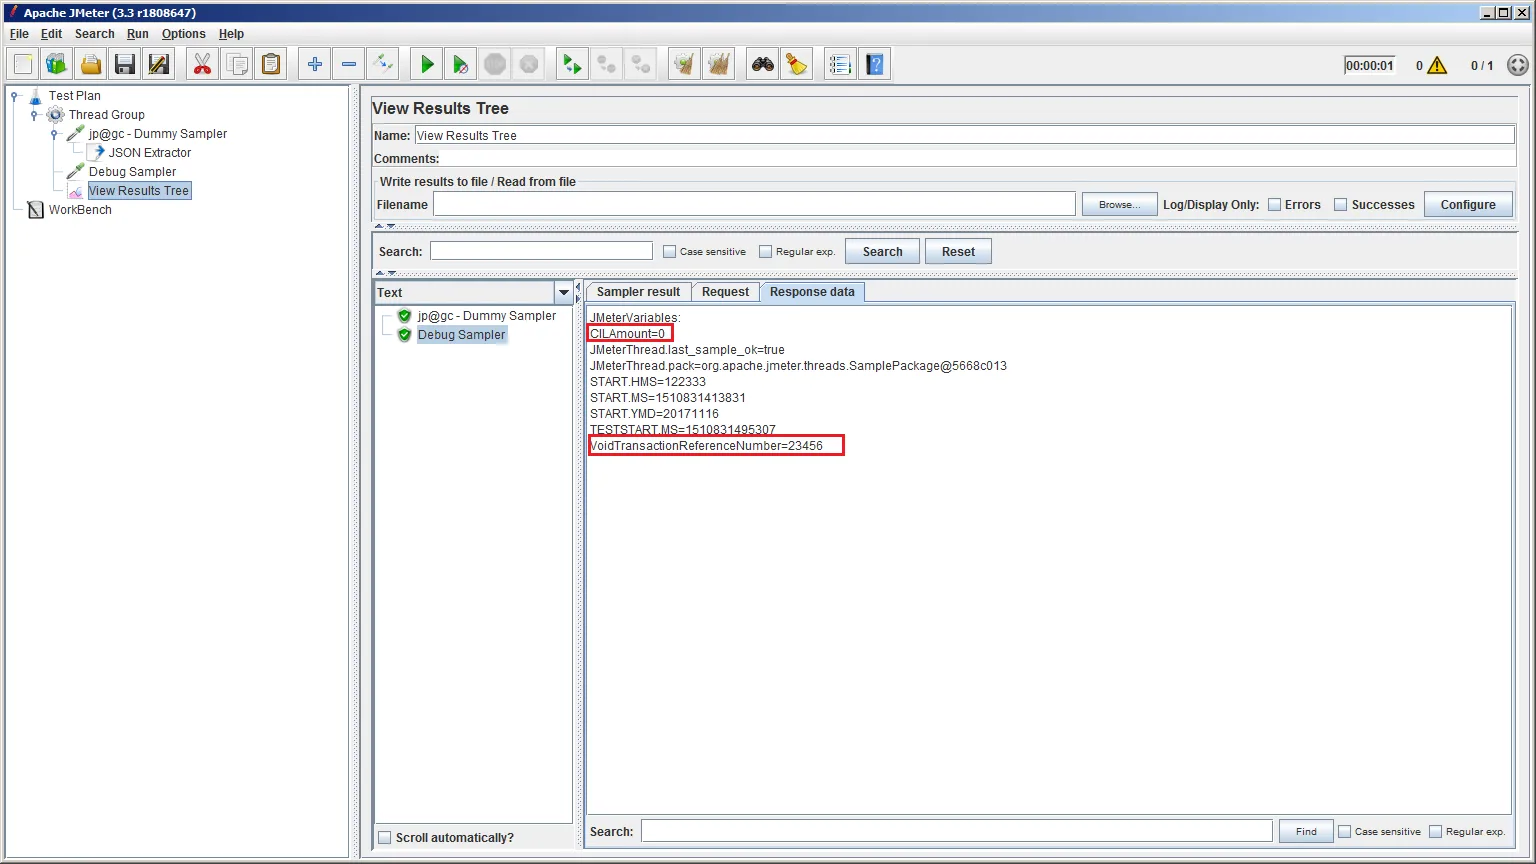Click the thread status indicator beside 0 / 1
The width and height of the screenshot is (1536, 864).
1517,66
